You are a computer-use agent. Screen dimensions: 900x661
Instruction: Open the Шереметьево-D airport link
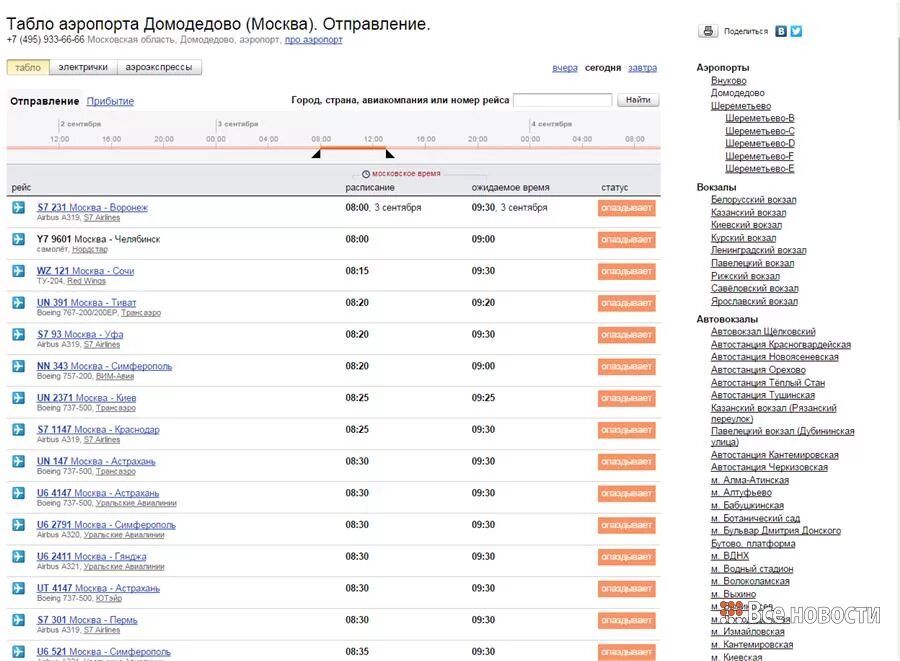point(760,143)
